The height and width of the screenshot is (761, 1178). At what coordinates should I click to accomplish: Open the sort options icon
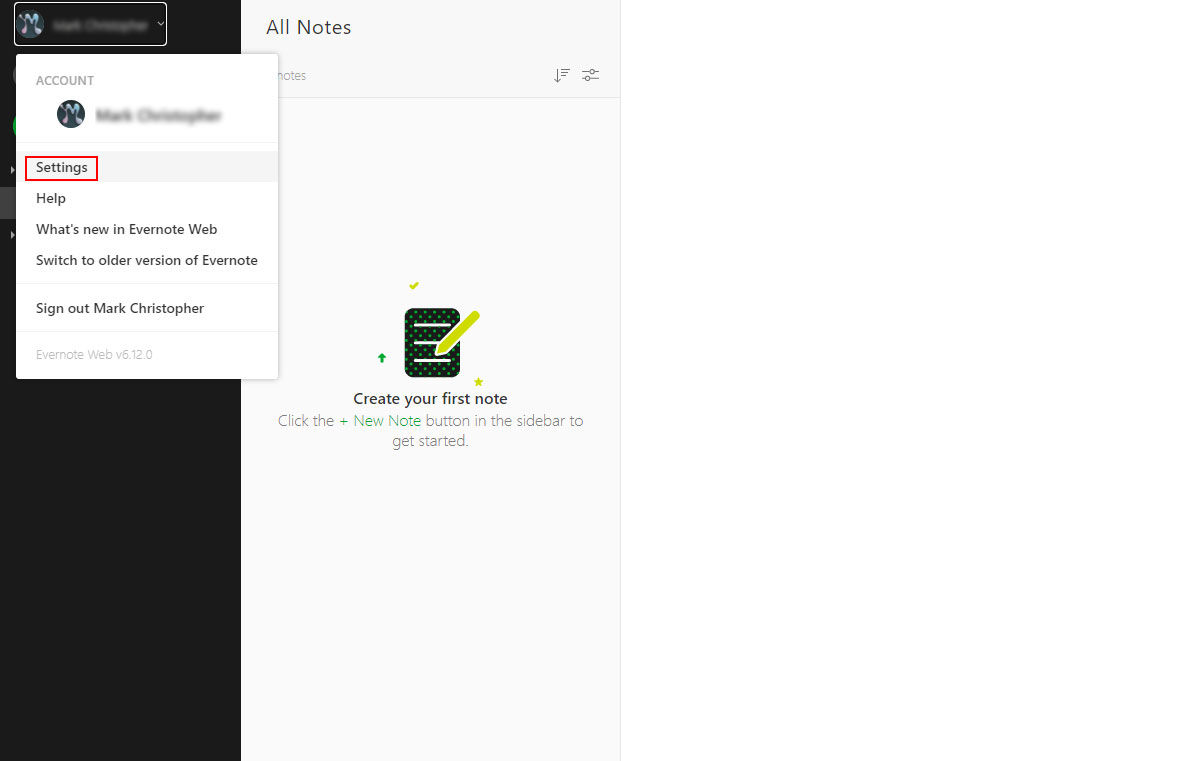(x=561, y=75)
